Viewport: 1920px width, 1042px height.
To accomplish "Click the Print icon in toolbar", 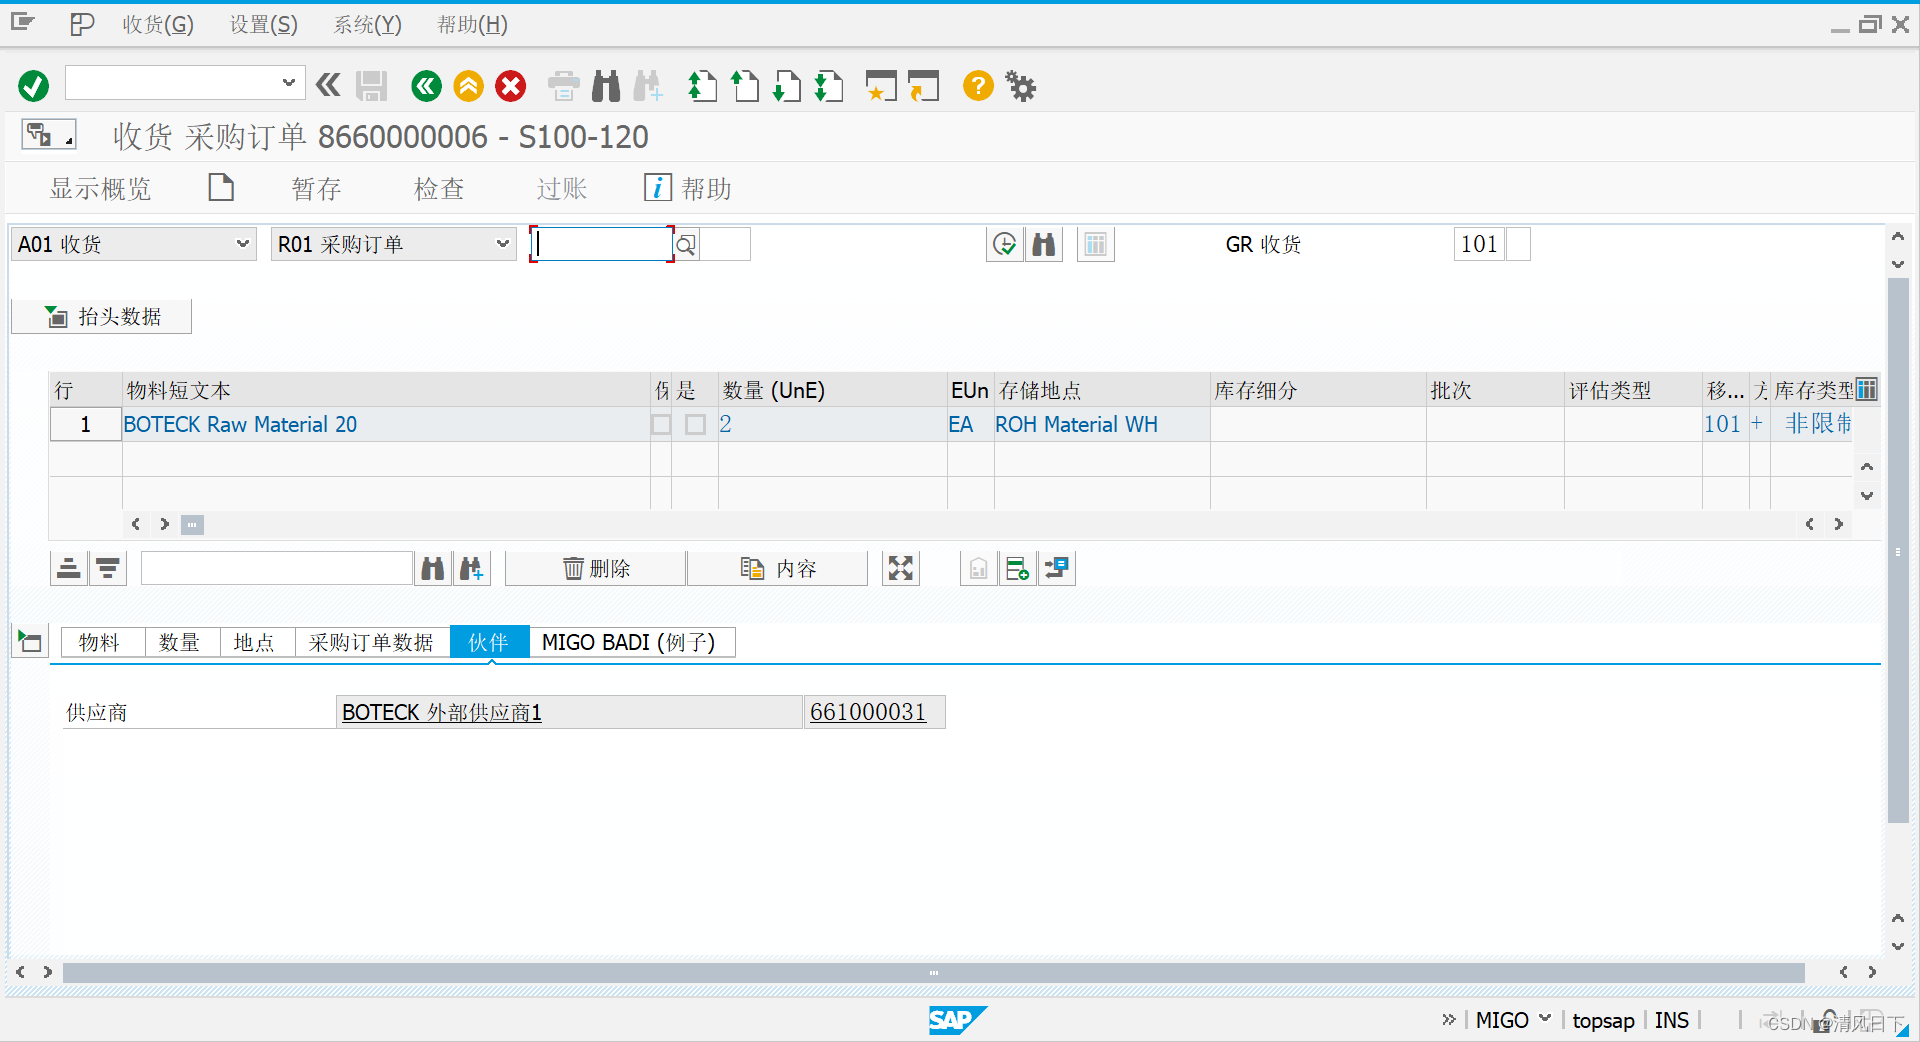I will (x=564, y=86).
